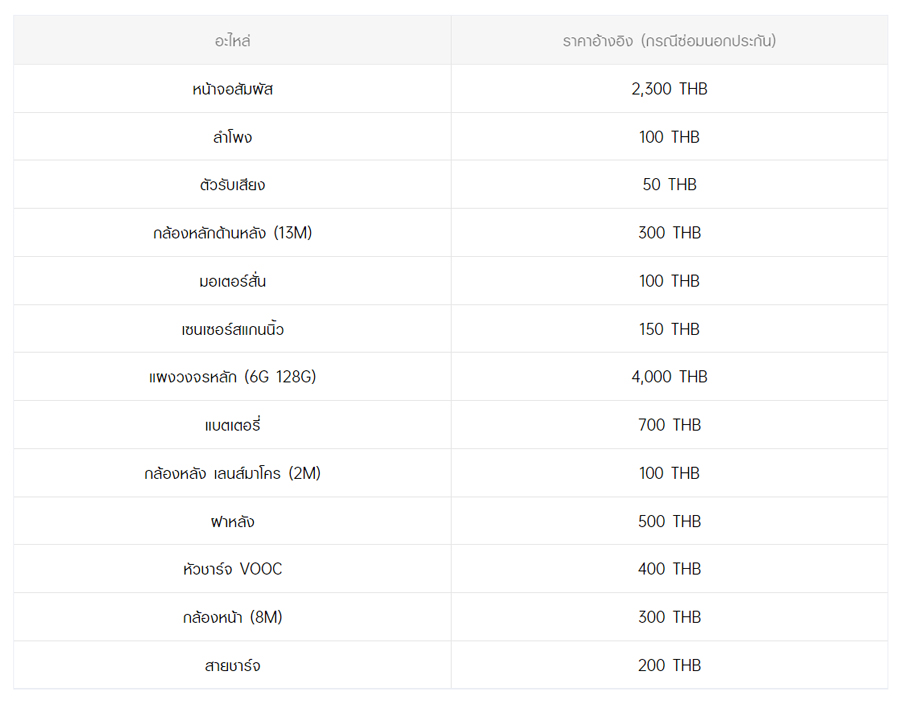The height and width of the screenshot is (702, 900).
Task: Select the หัวชาร์จ VOOC part name
Action: point(232,569)
